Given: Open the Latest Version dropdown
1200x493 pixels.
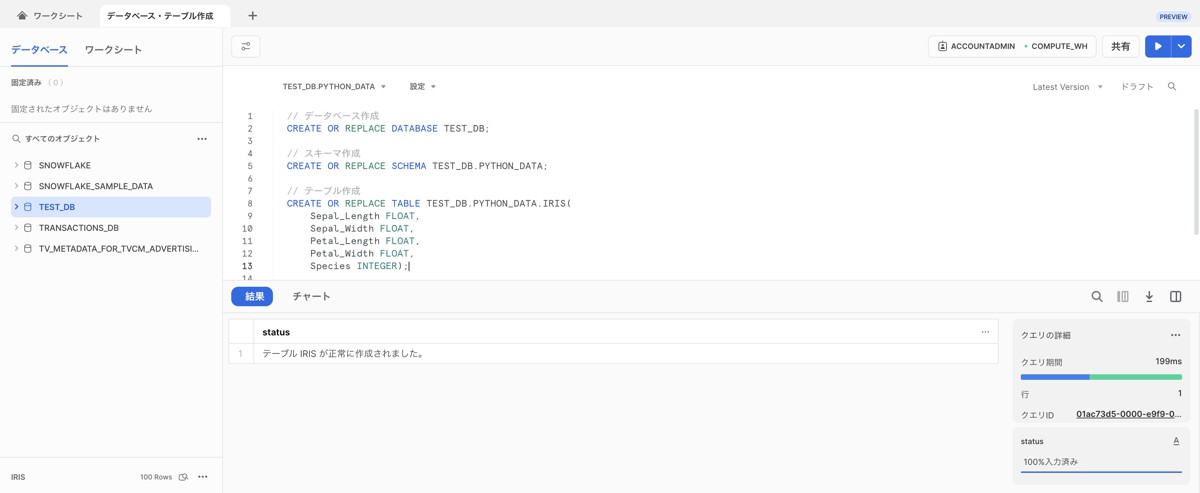Looking at the screenshot, I should click(x=1067, y=87).
